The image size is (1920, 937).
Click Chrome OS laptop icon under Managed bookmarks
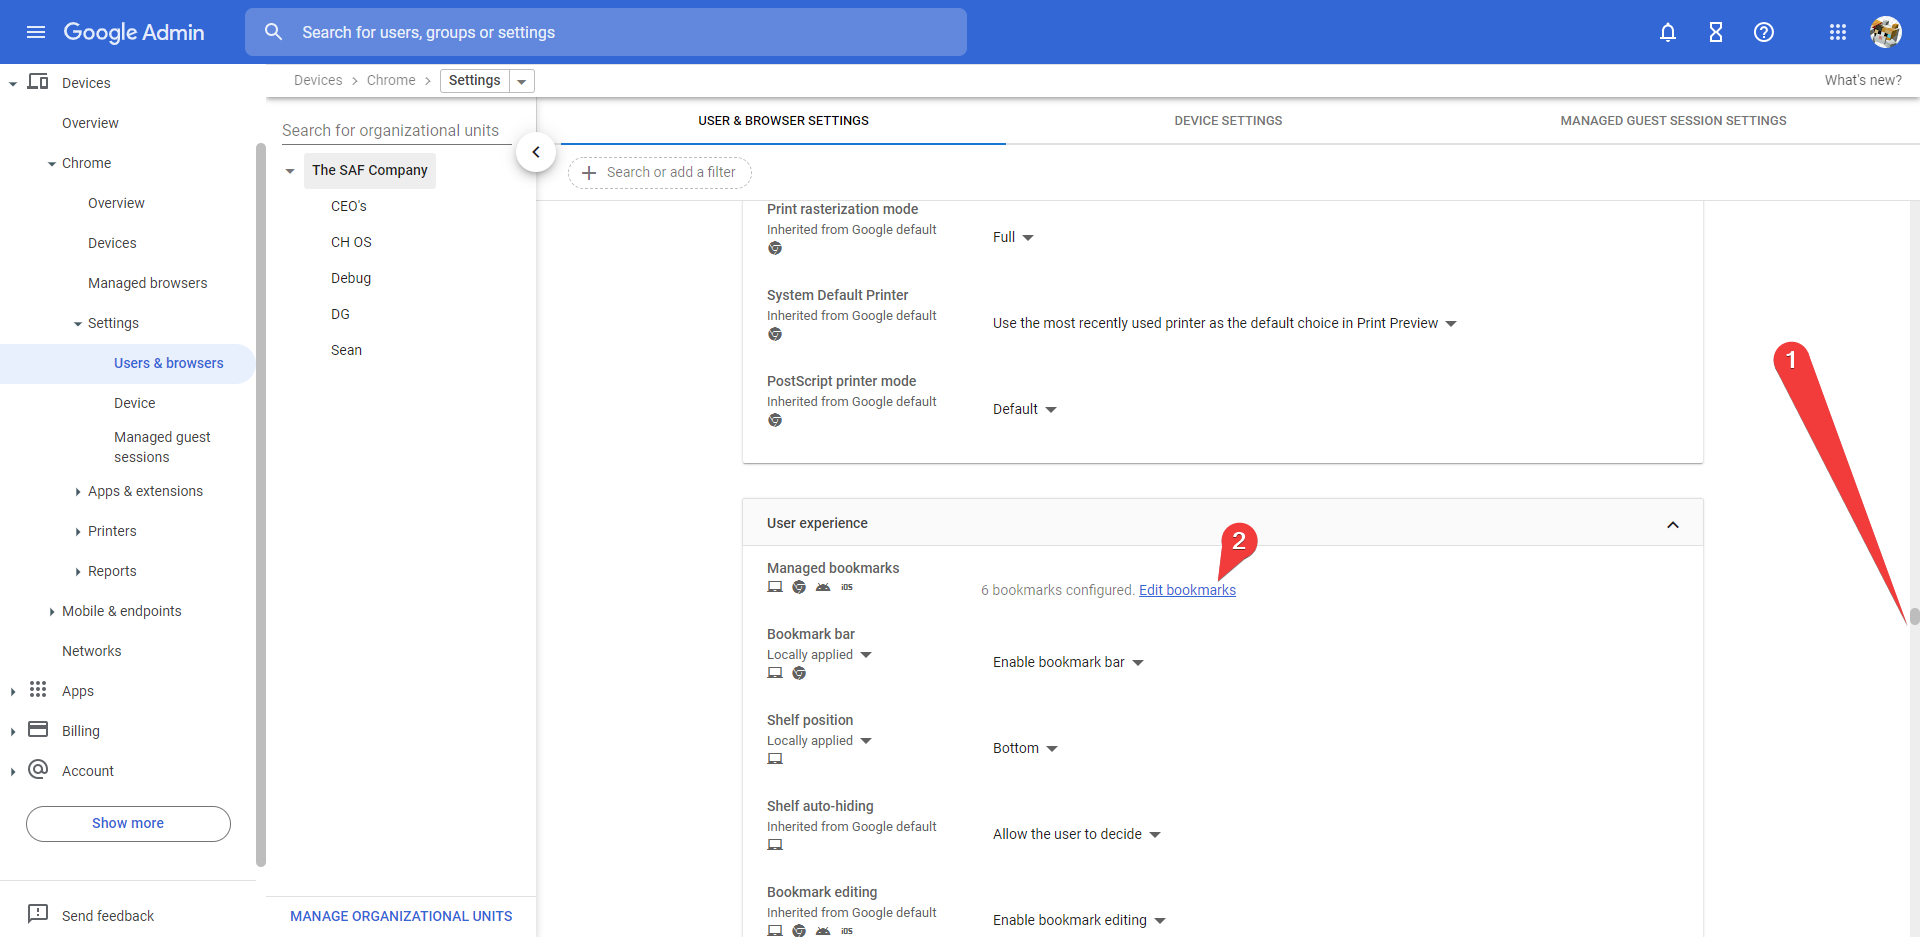(775, 587)
